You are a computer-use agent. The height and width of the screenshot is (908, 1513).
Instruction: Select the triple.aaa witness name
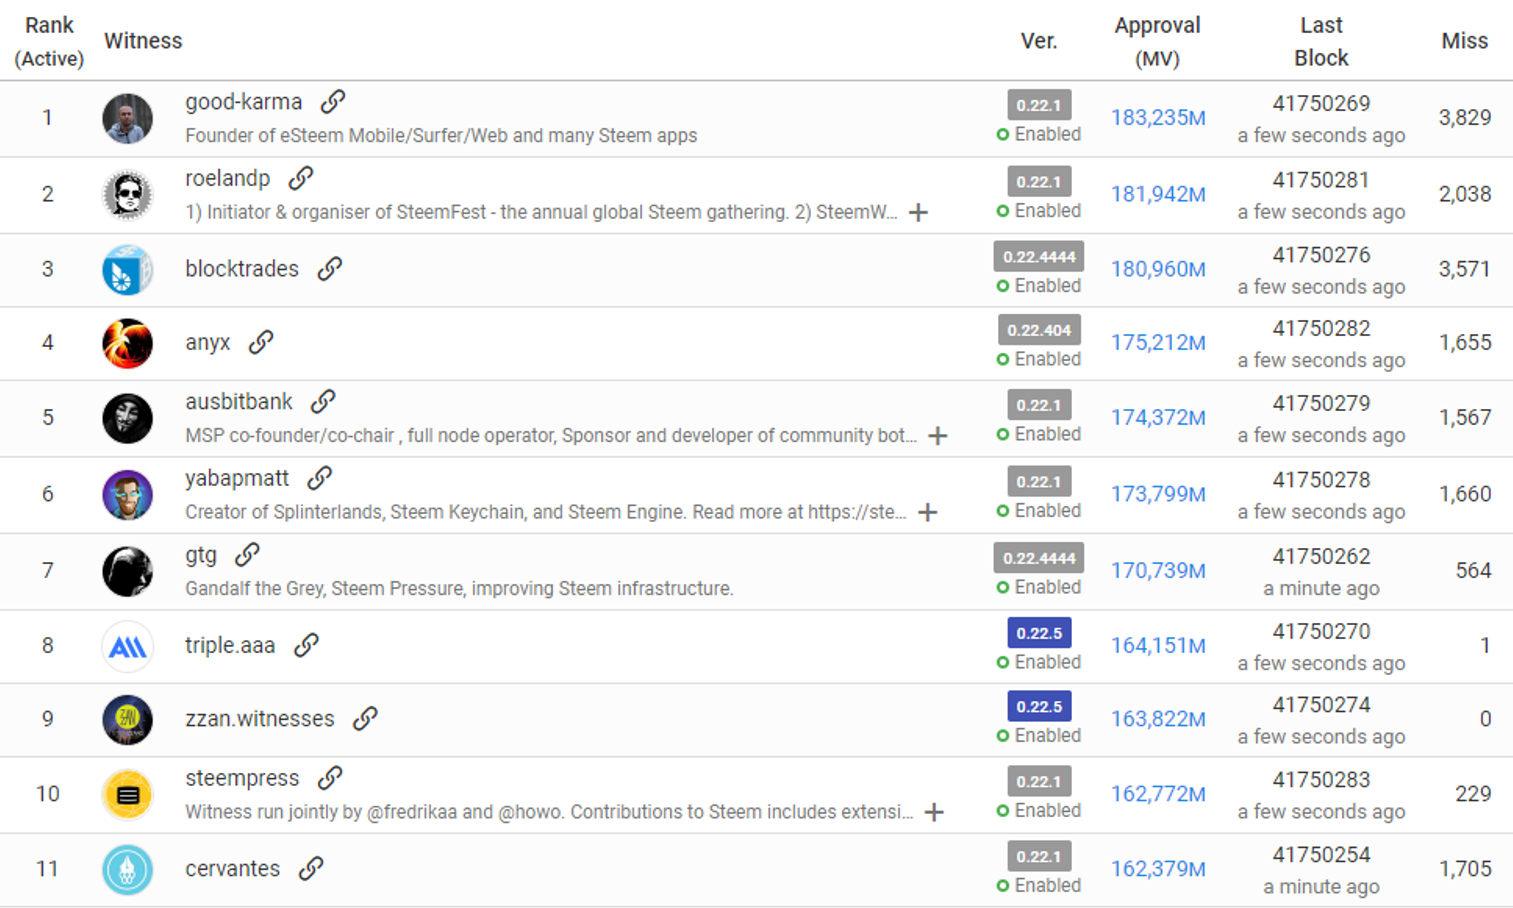click(x=229, y=646)
